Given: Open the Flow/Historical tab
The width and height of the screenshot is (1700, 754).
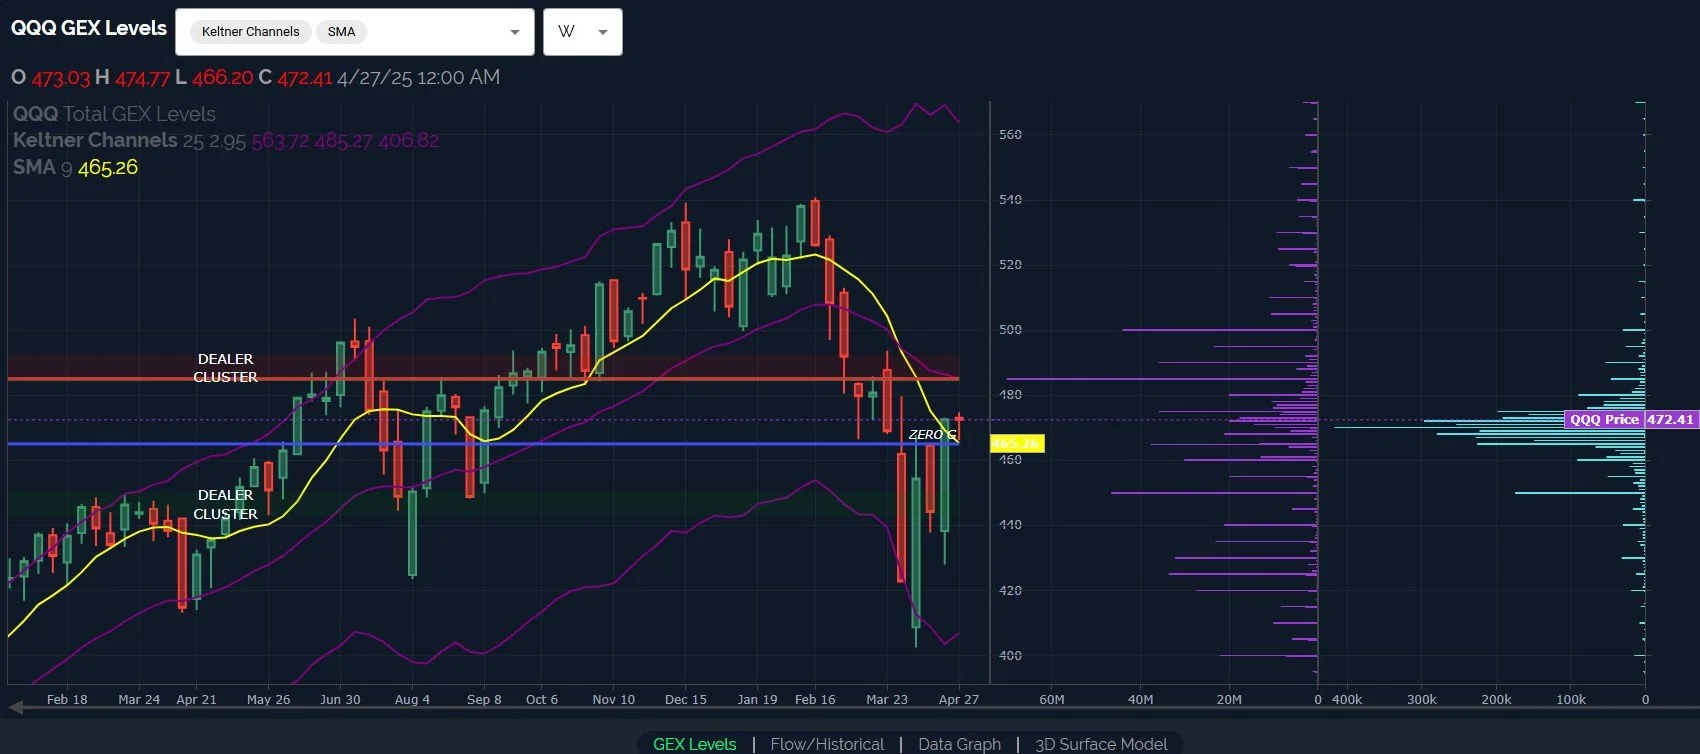Looking at the screenshot, I should pyautogui.click(x=827, y=744).
